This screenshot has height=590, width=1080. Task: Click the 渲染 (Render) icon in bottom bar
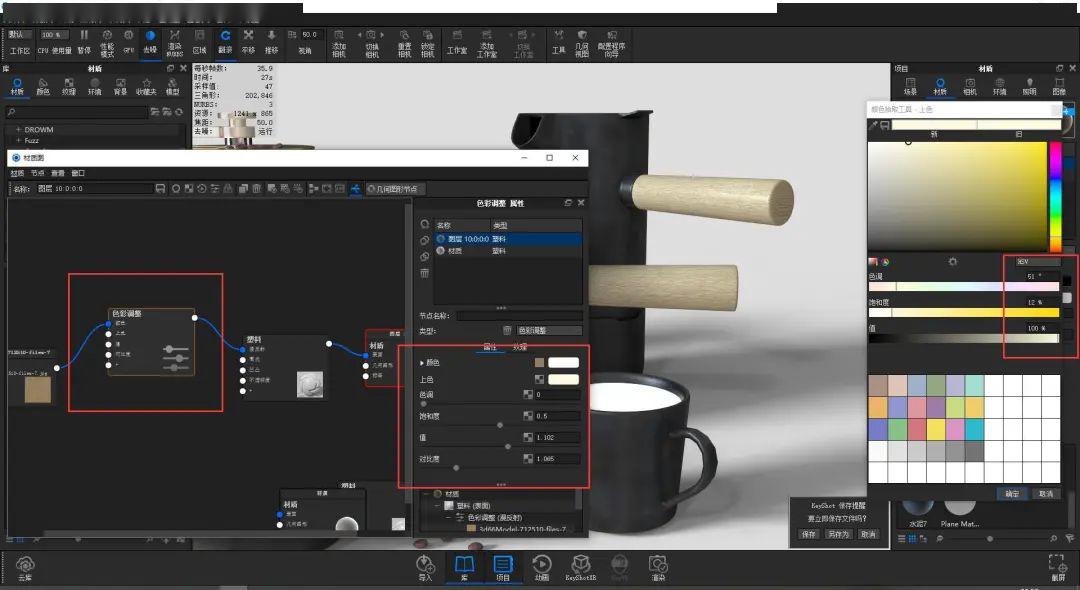(x=657, y=567)
